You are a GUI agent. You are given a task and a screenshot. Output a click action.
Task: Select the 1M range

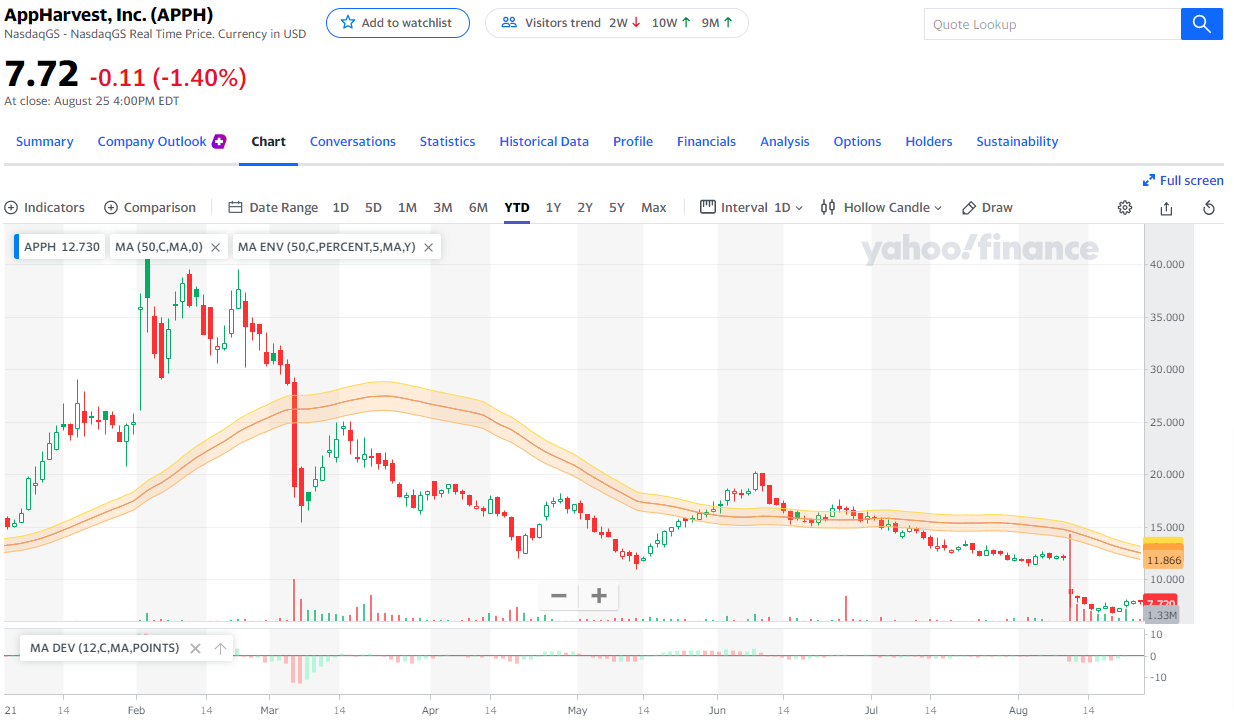[407, 208]
